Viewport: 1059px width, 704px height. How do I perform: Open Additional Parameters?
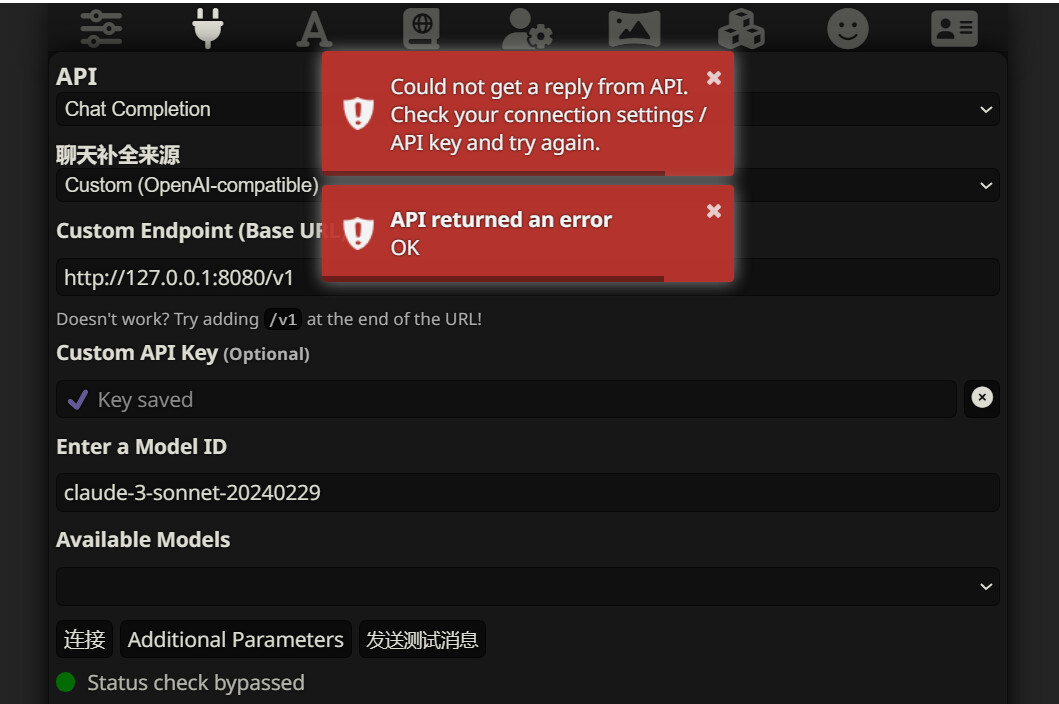click(235, 640)
